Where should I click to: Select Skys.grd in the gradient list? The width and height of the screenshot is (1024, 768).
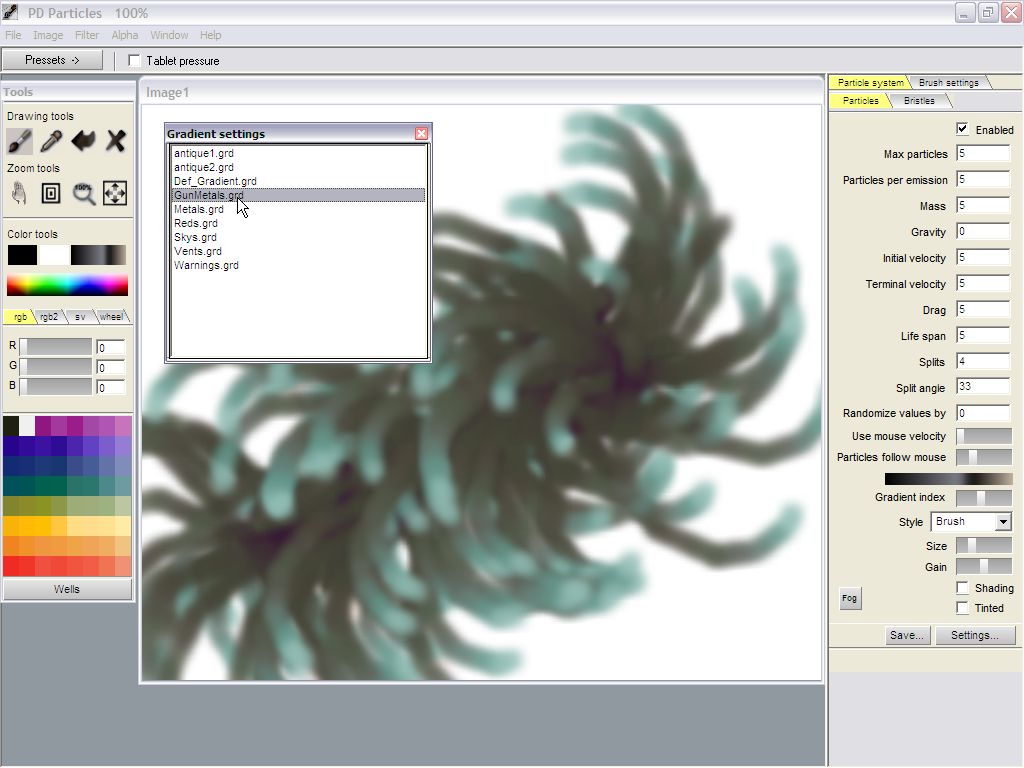[x=195, y=237]
